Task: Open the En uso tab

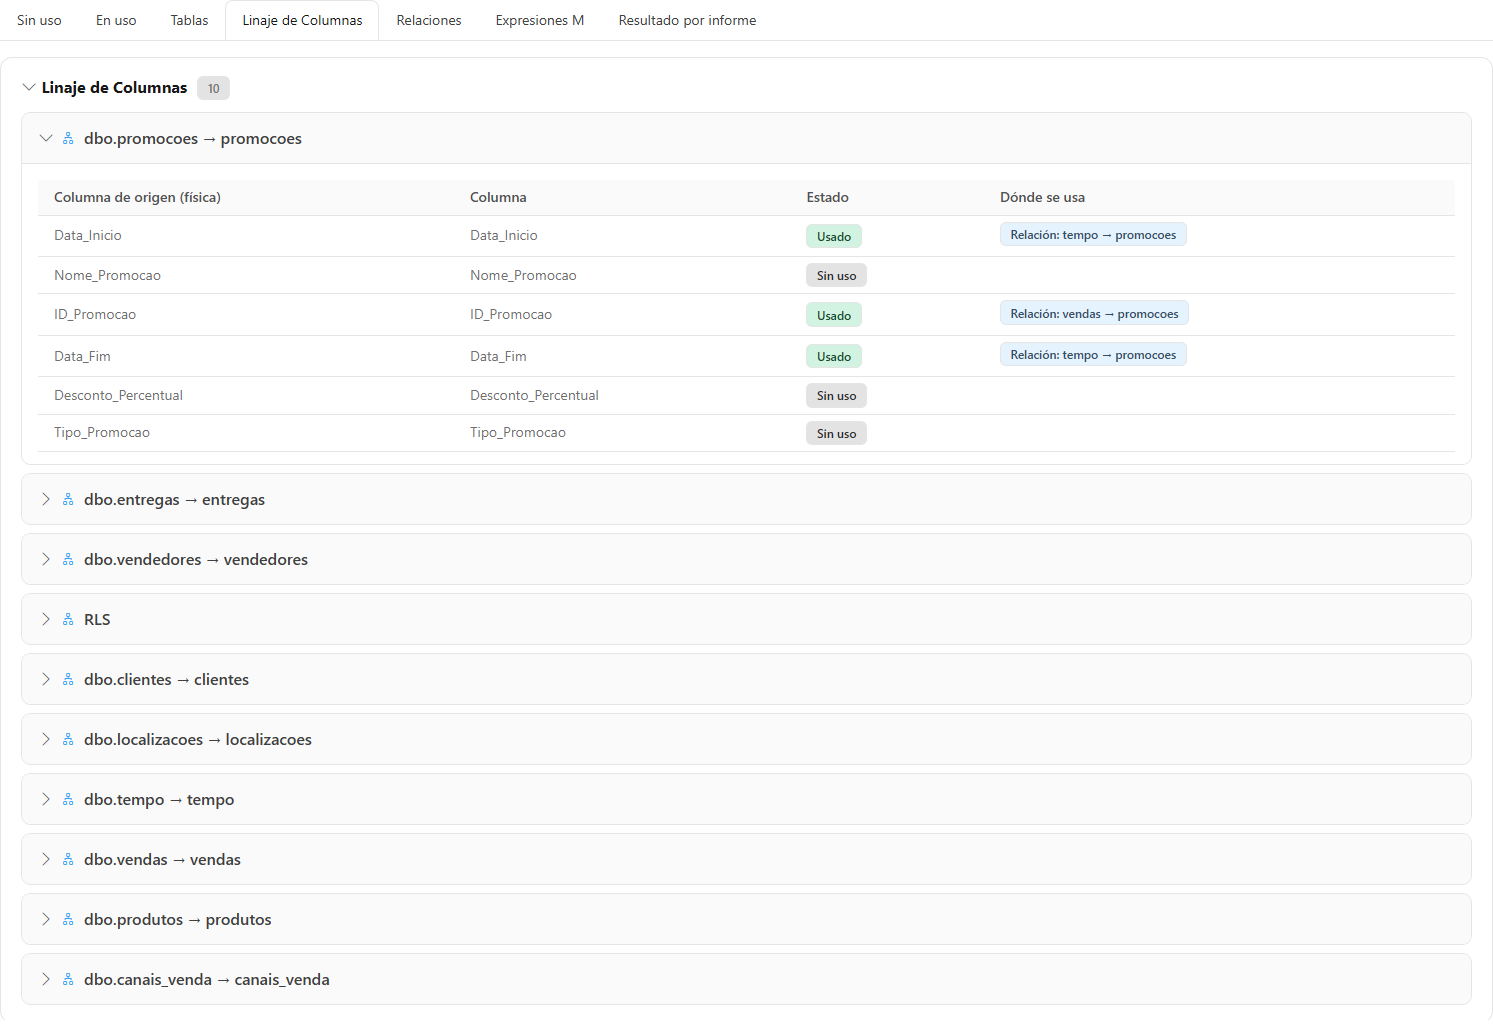Action: pyautogui.click(x=116, y=20)
